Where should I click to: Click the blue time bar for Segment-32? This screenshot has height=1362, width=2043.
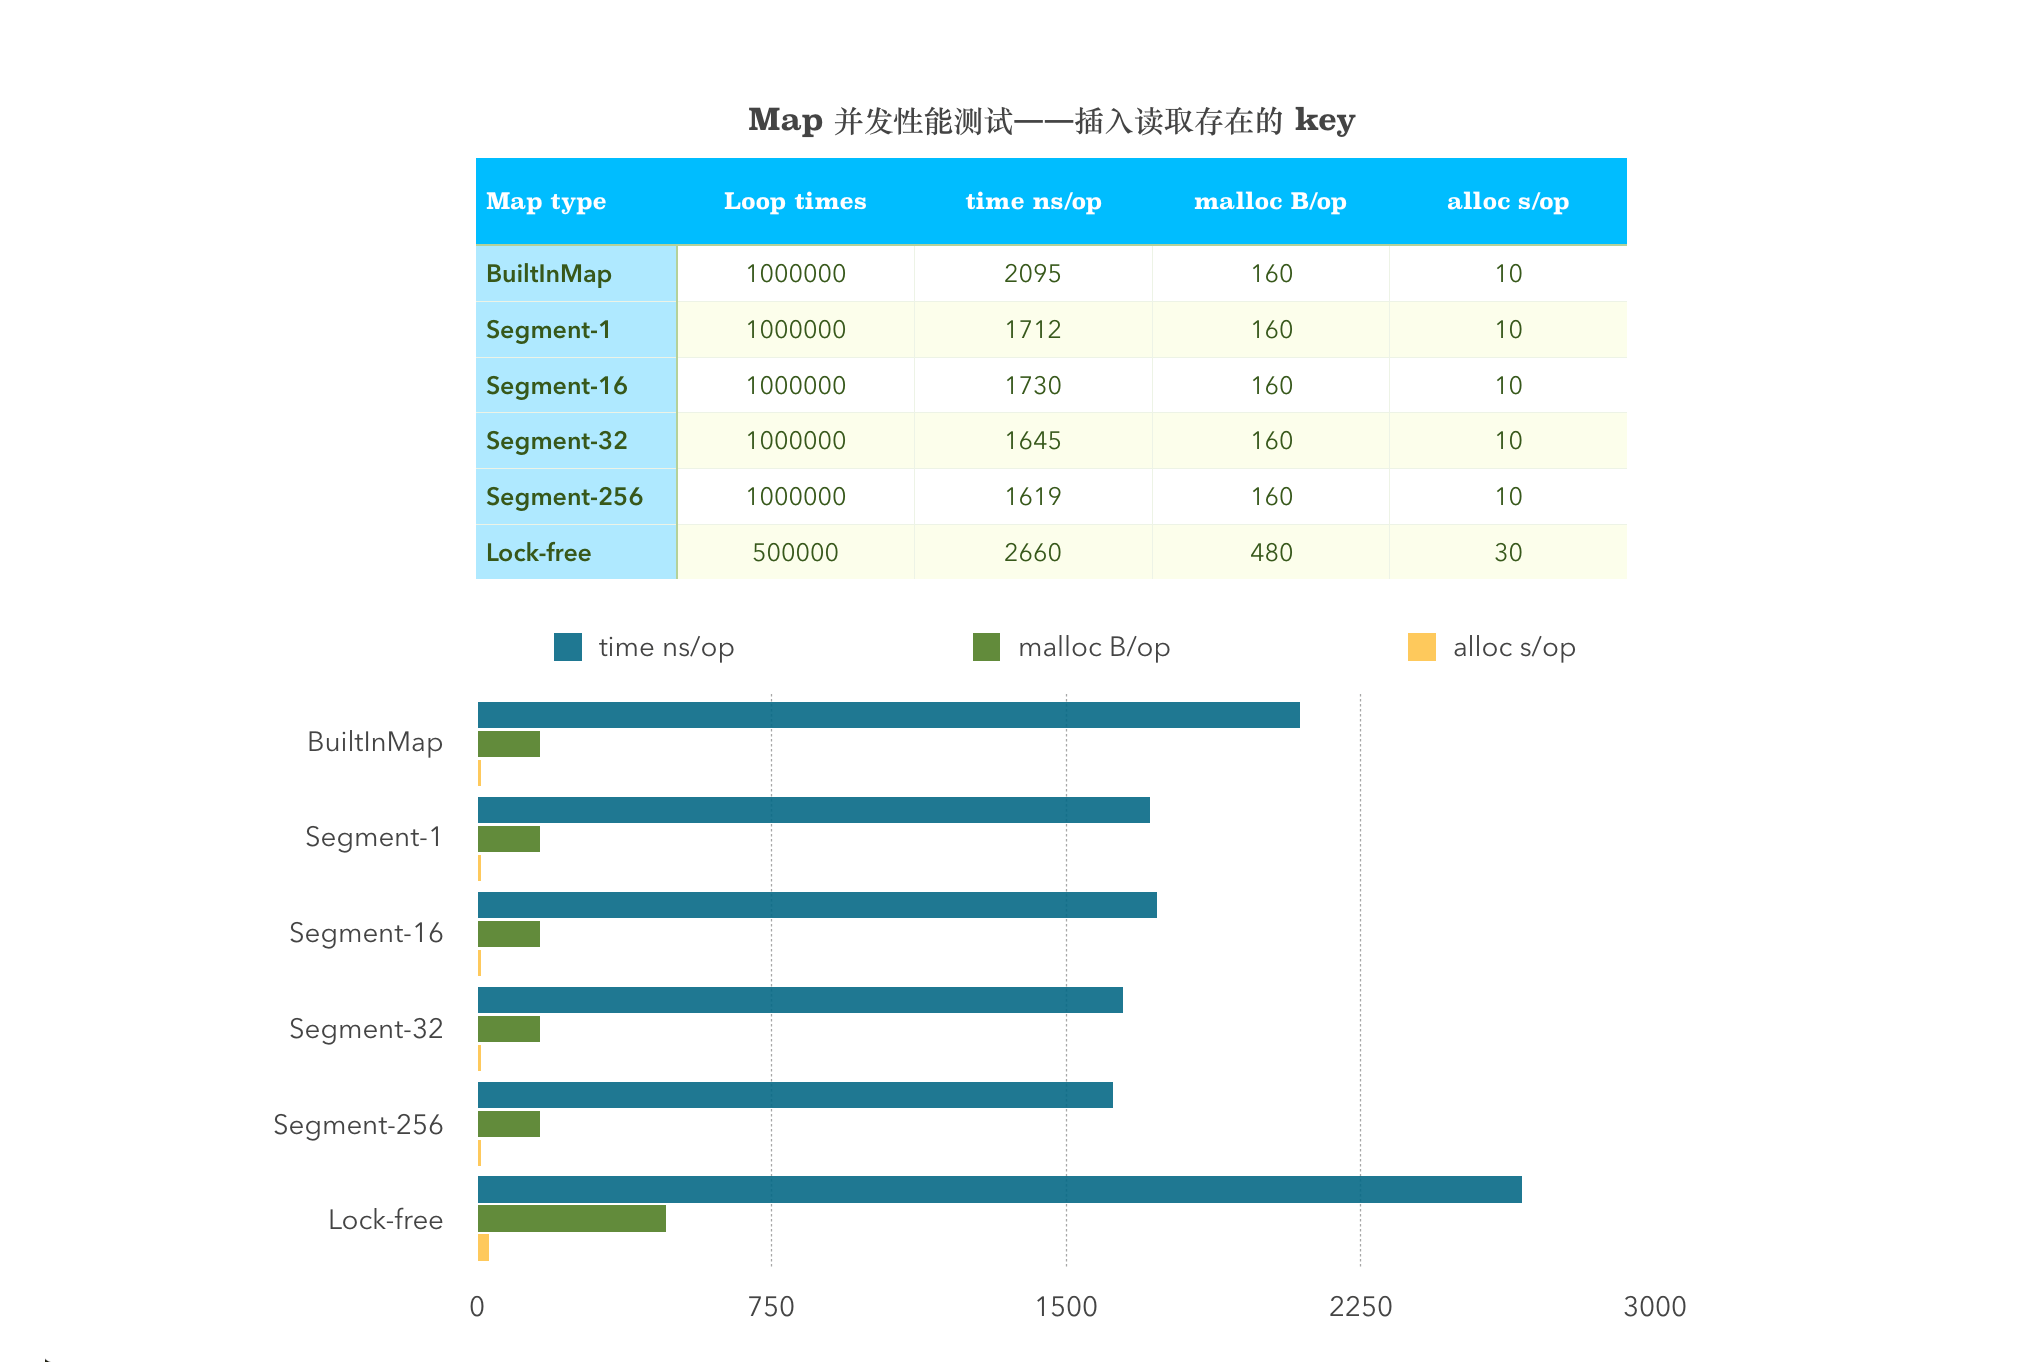(800, 1000)
